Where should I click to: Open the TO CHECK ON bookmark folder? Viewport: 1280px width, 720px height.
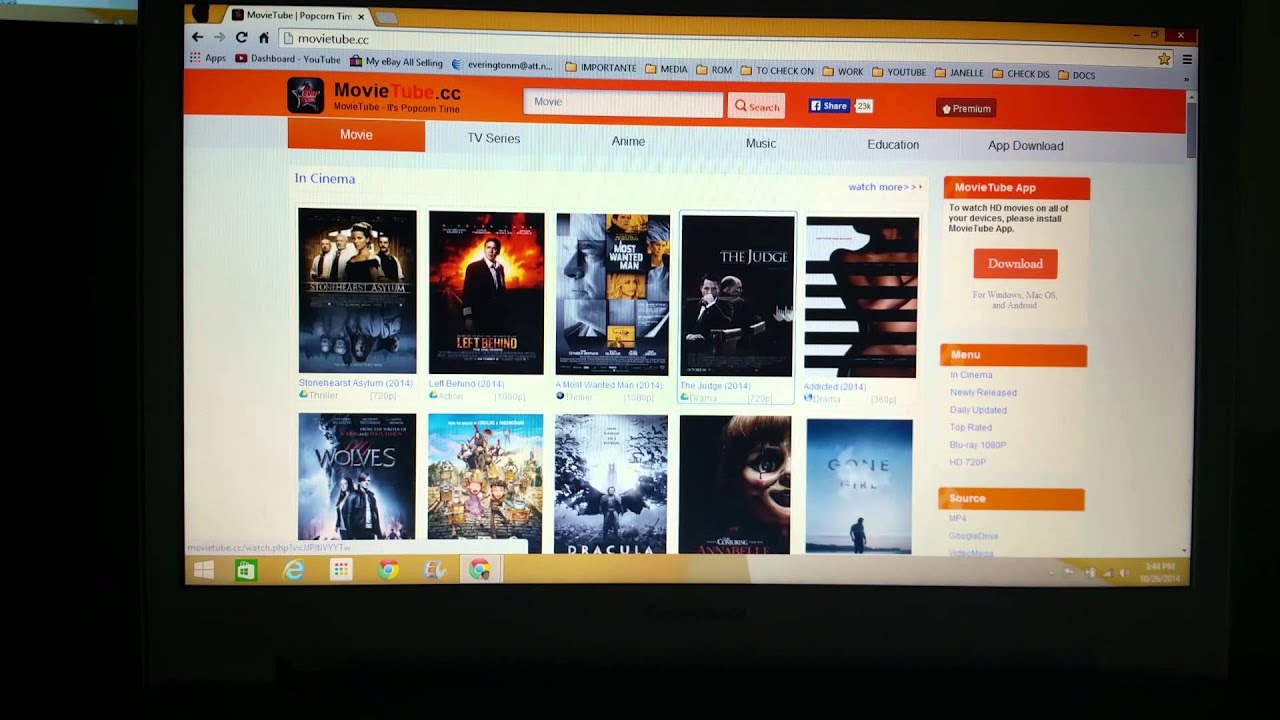coord(777,71)
